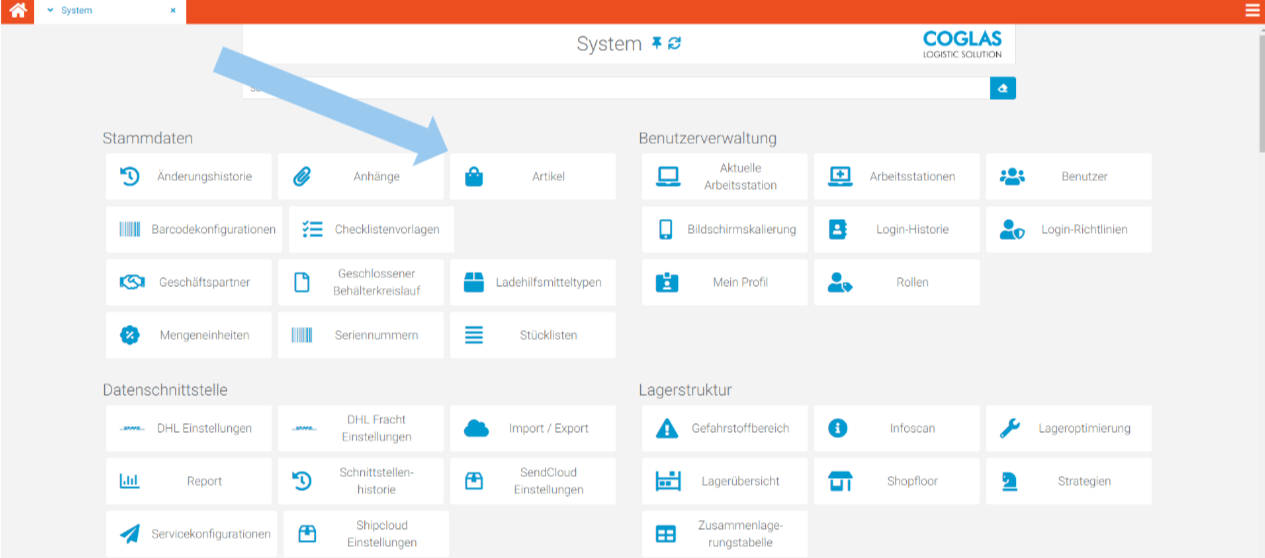Screen dimensions: 1265x558
Task: Close the System tab
Action: coord(173,11)
